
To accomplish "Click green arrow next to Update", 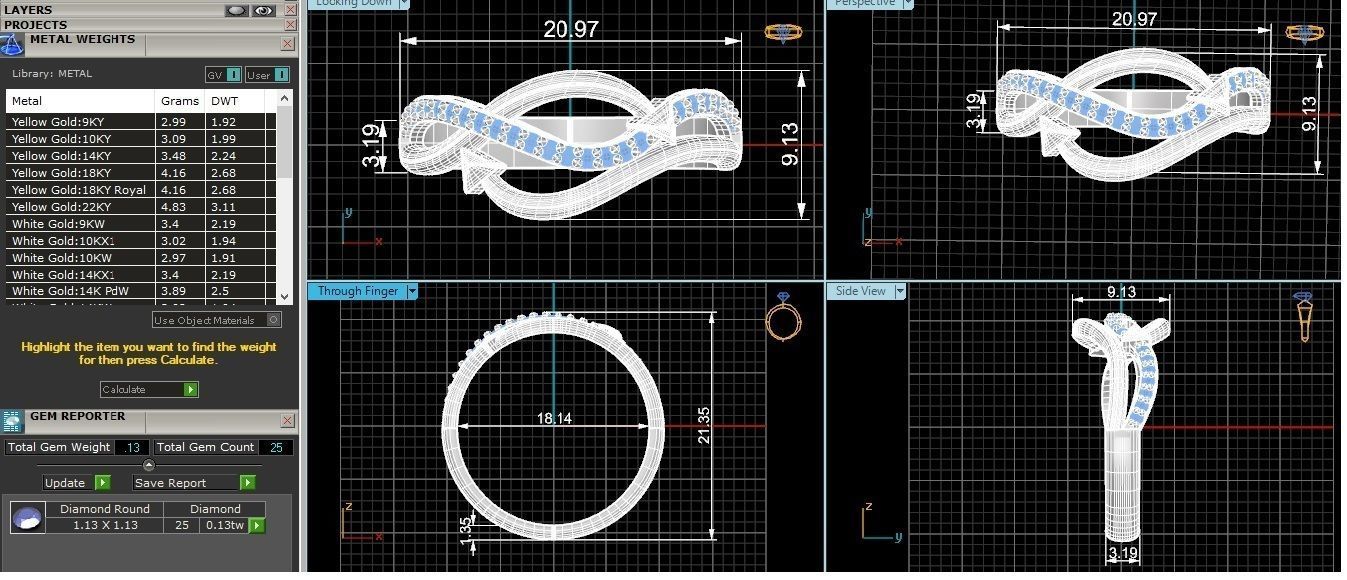I will (x=103, y=483).
